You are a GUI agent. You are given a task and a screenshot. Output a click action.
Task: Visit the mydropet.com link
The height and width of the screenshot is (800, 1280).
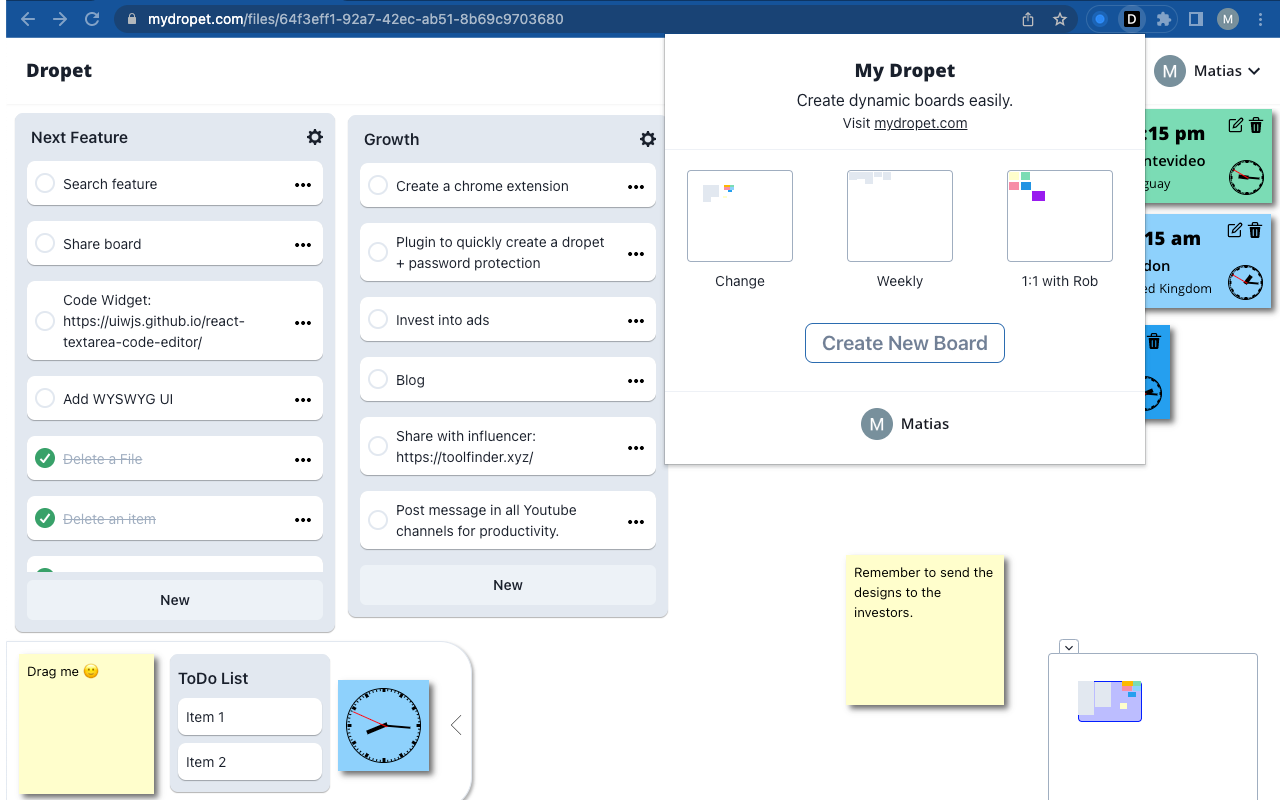point(920,124)
